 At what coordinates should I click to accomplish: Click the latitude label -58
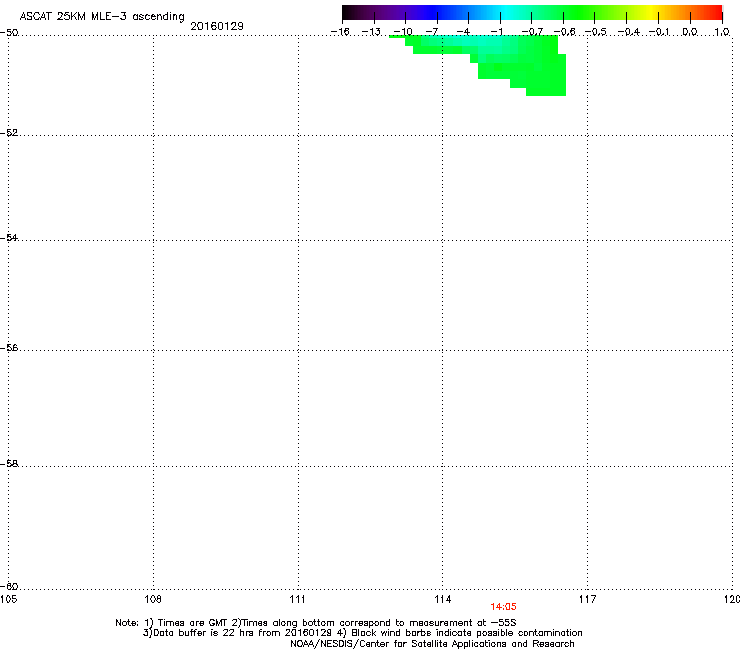[9, 464]
